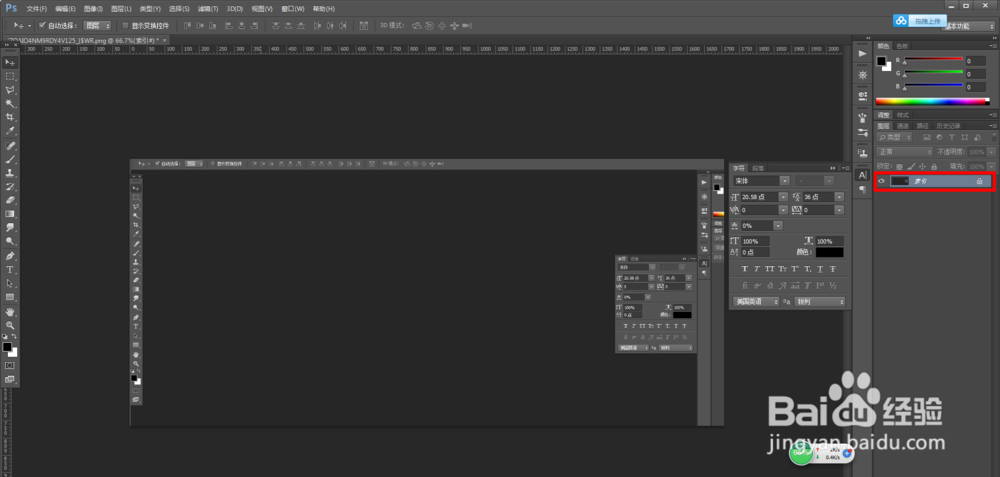
Task: Select the Rectangle shape tool
Action: coord(10,297)
